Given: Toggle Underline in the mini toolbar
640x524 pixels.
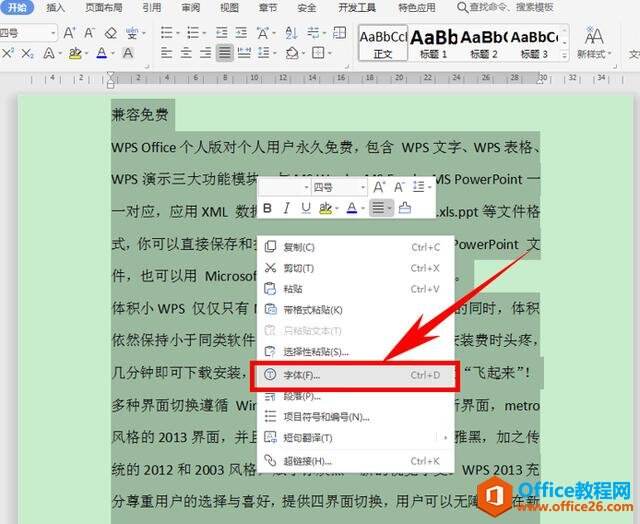Looking at the screenshot, I should tap(306, 209).
